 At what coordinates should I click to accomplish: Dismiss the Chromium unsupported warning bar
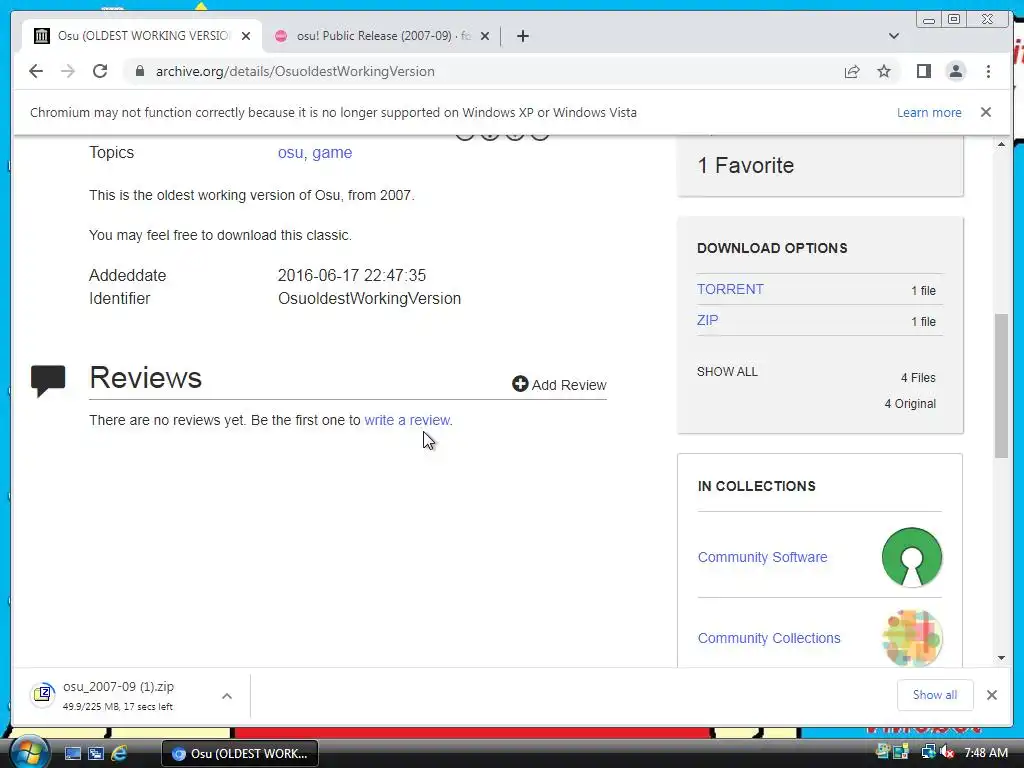[985, 112]
